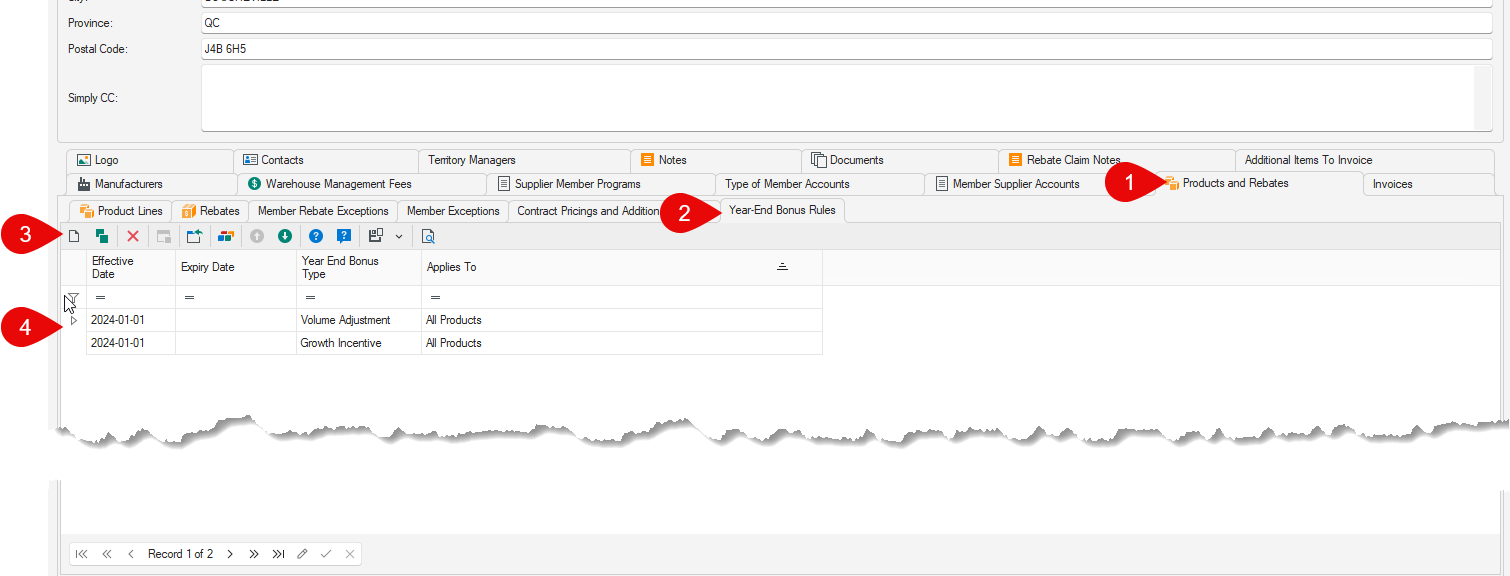
Task: Click the print preview magnifier icon
Action: pos(428,236)
